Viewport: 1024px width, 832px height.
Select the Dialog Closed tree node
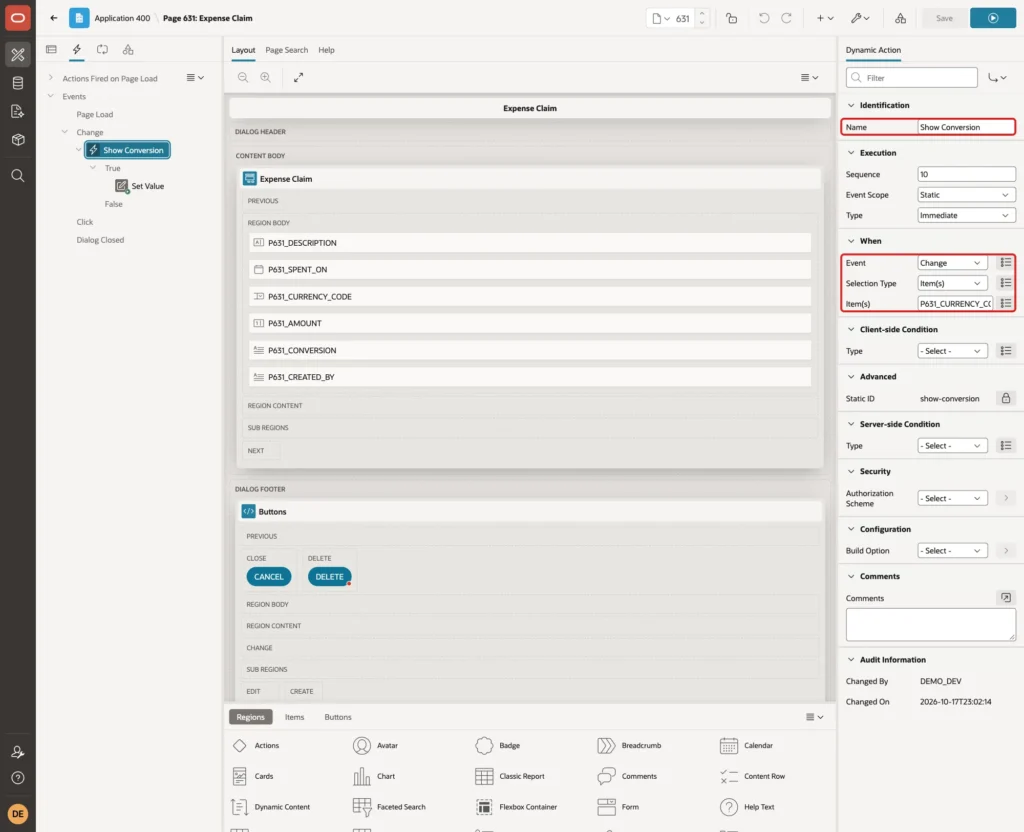click(x=100, y=240)
